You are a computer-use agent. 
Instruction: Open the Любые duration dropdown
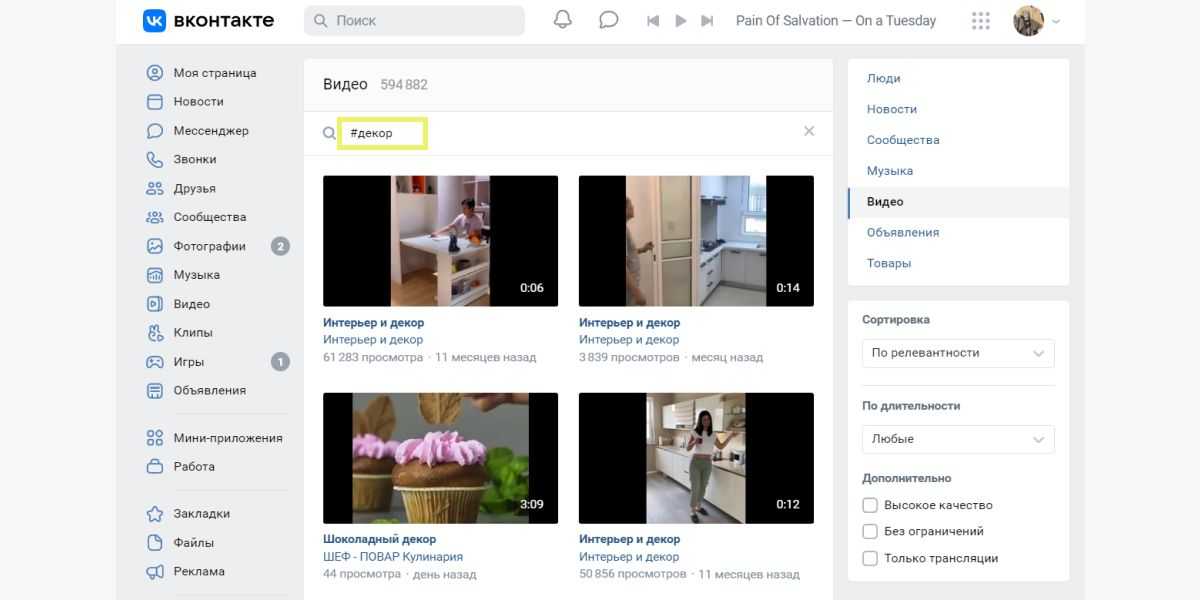(x=957, y=439)
